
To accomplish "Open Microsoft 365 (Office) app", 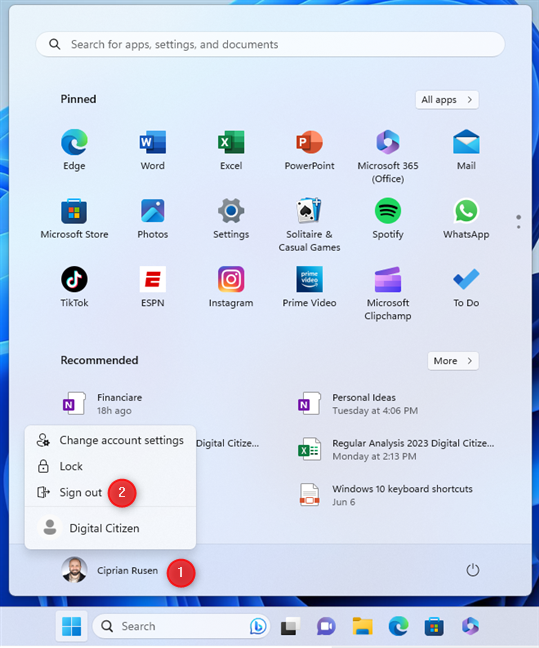I will 388,155.
